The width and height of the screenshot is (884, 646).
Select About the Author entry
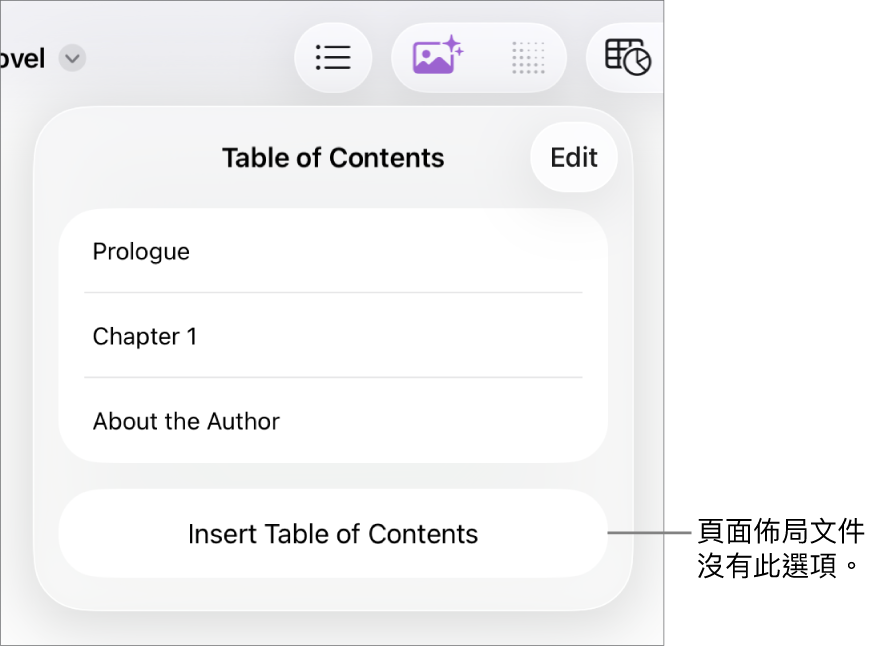click(x=186, y=422)
